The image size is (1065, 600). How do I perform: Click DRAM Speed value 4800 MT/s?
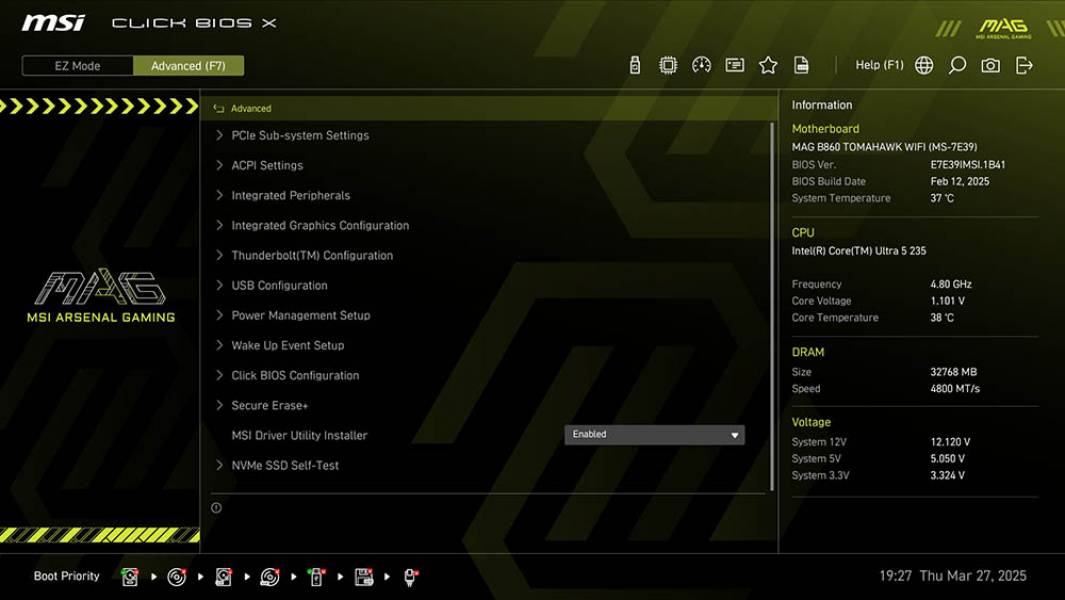(x=955, y=389)
